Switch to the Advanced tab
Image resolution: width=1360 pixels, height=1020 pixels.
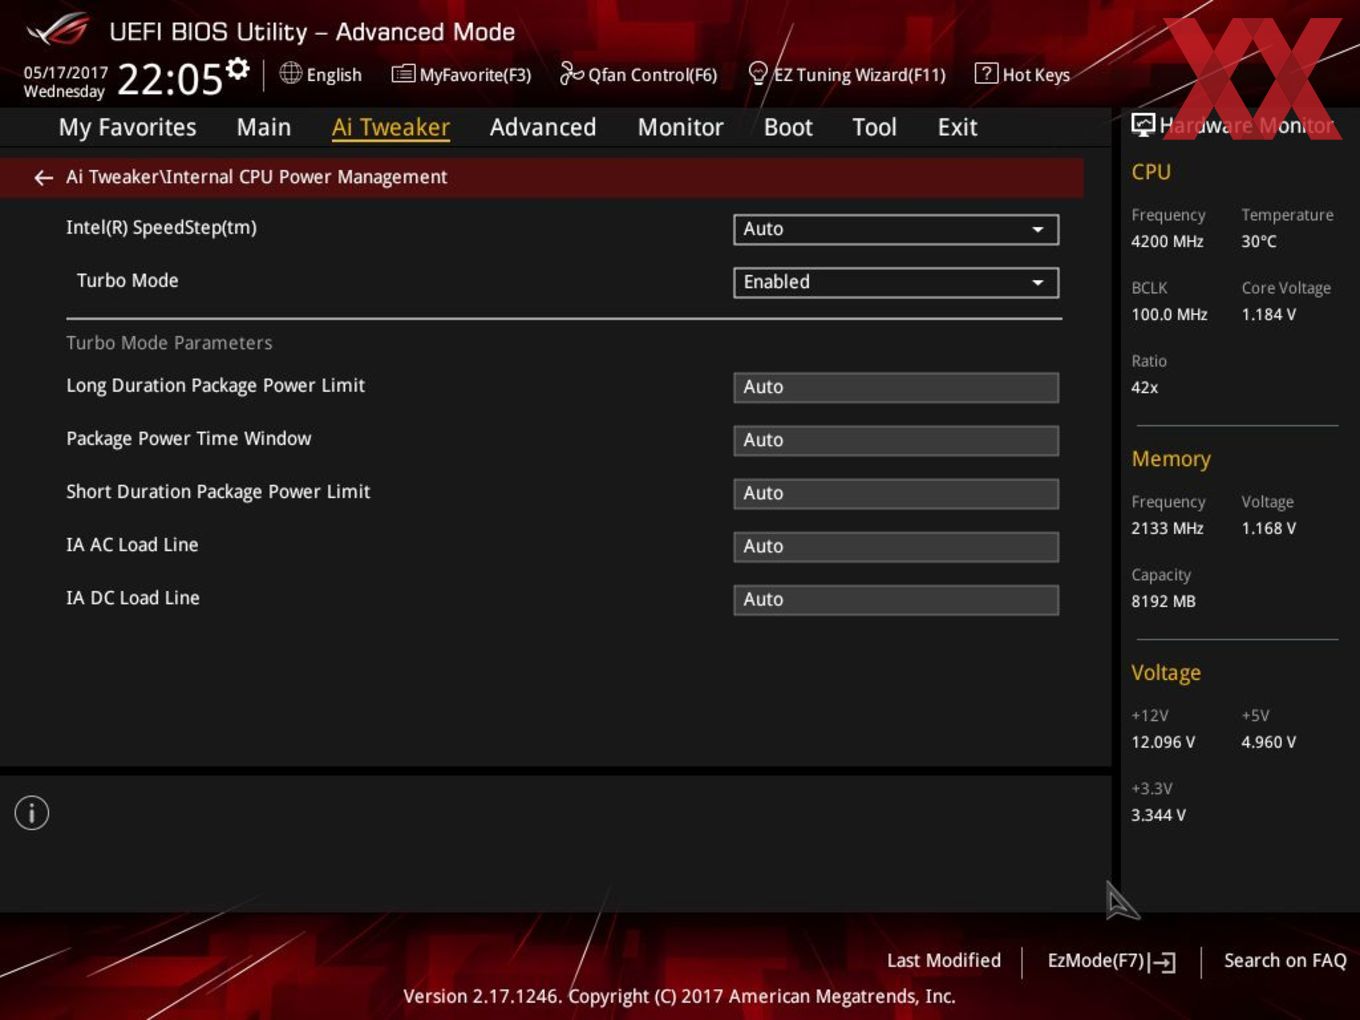pyautogui.click(x=543, y=127)
